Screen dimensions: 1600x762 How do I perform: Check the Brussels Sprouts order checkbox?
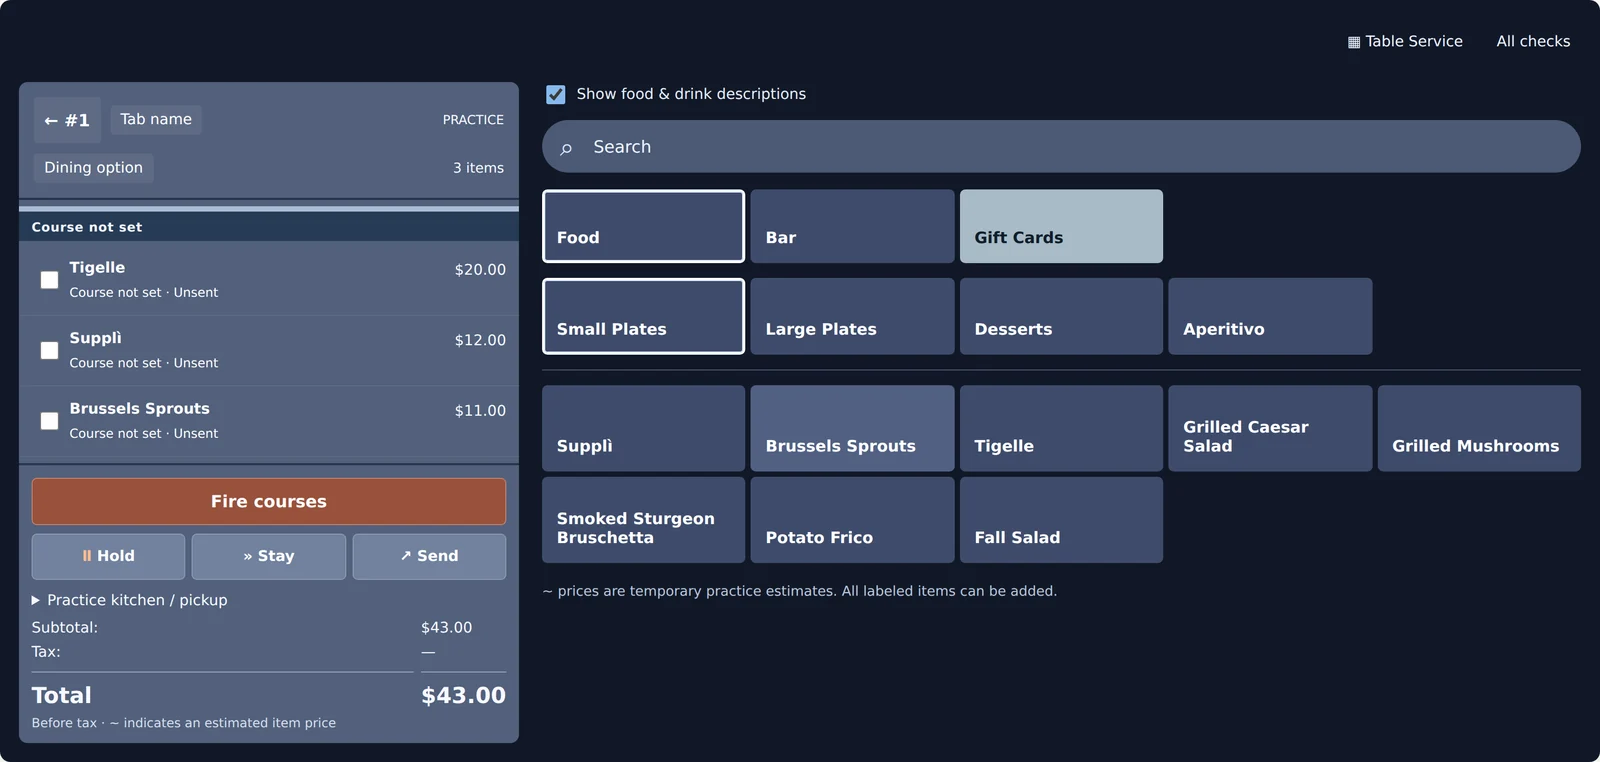49,421
